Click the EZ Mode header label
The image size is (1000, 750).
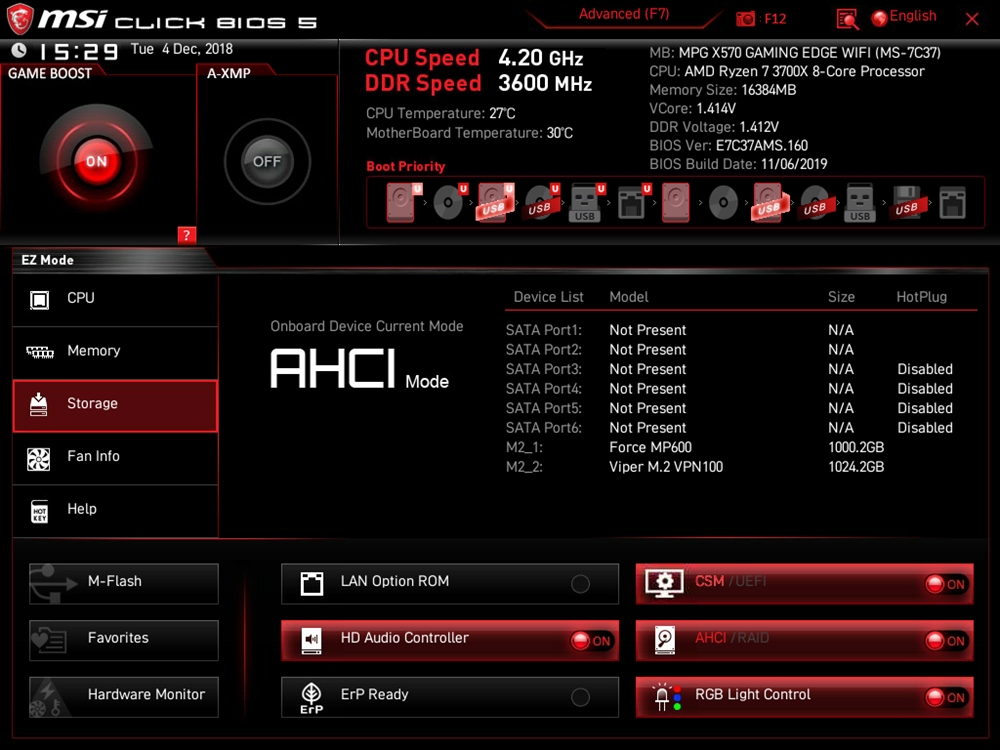[48, 260]
